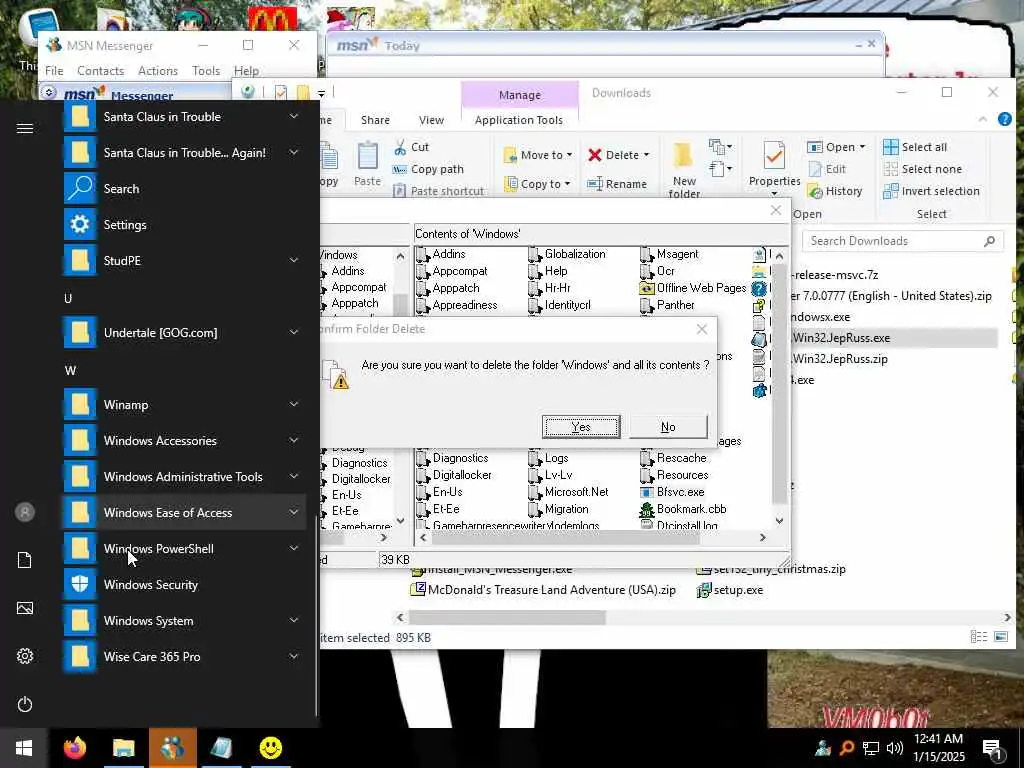Image resolution: width=1024 pixels, height=768 pixels.
Task: Open the Contacts menu in MSN Messenger
Action: tap(101, 71)
